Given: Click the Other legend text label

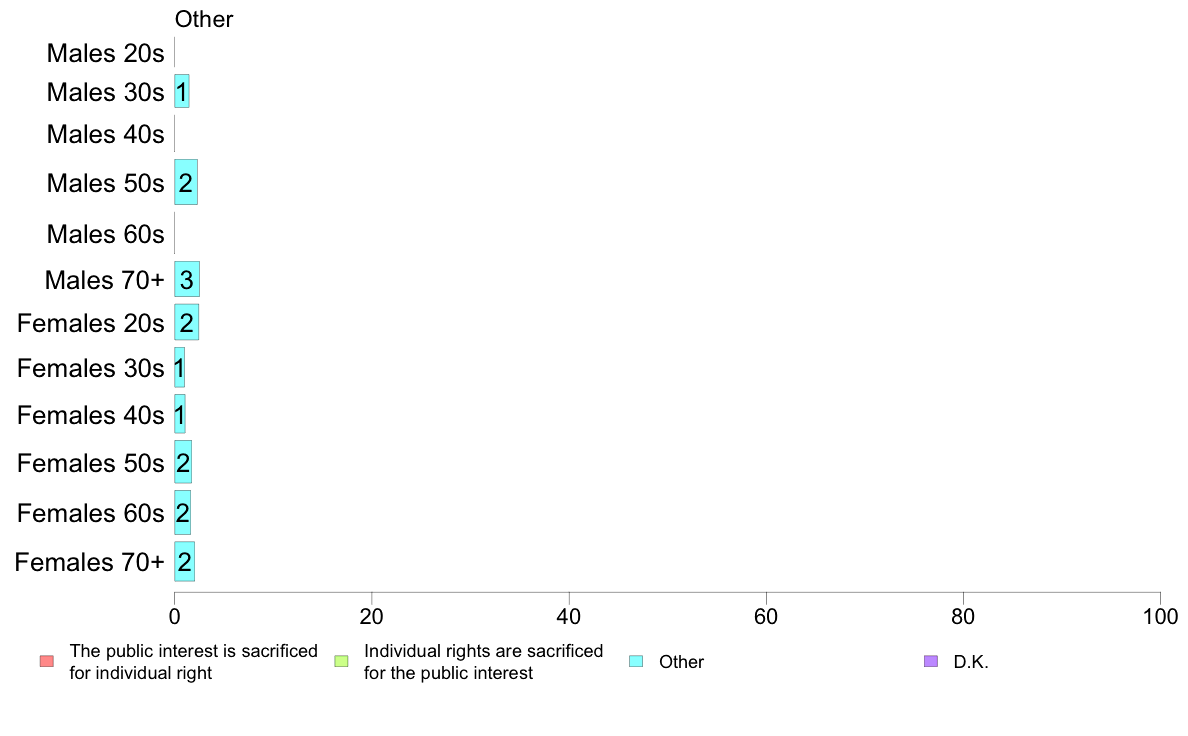Looking at the screenshot, I should coord(681,662).
